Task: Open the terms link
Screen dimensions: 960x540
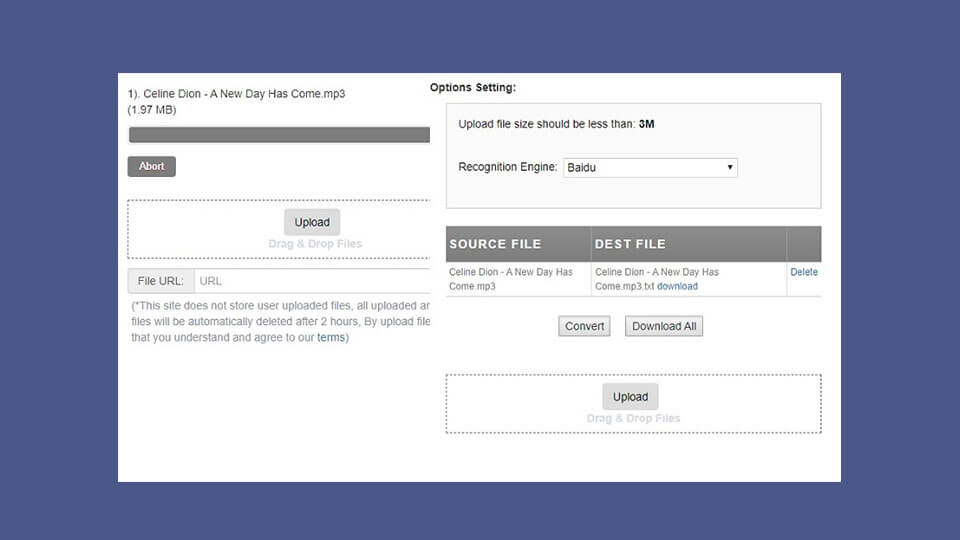Action: pyautogui.click(x=331, y=337)
